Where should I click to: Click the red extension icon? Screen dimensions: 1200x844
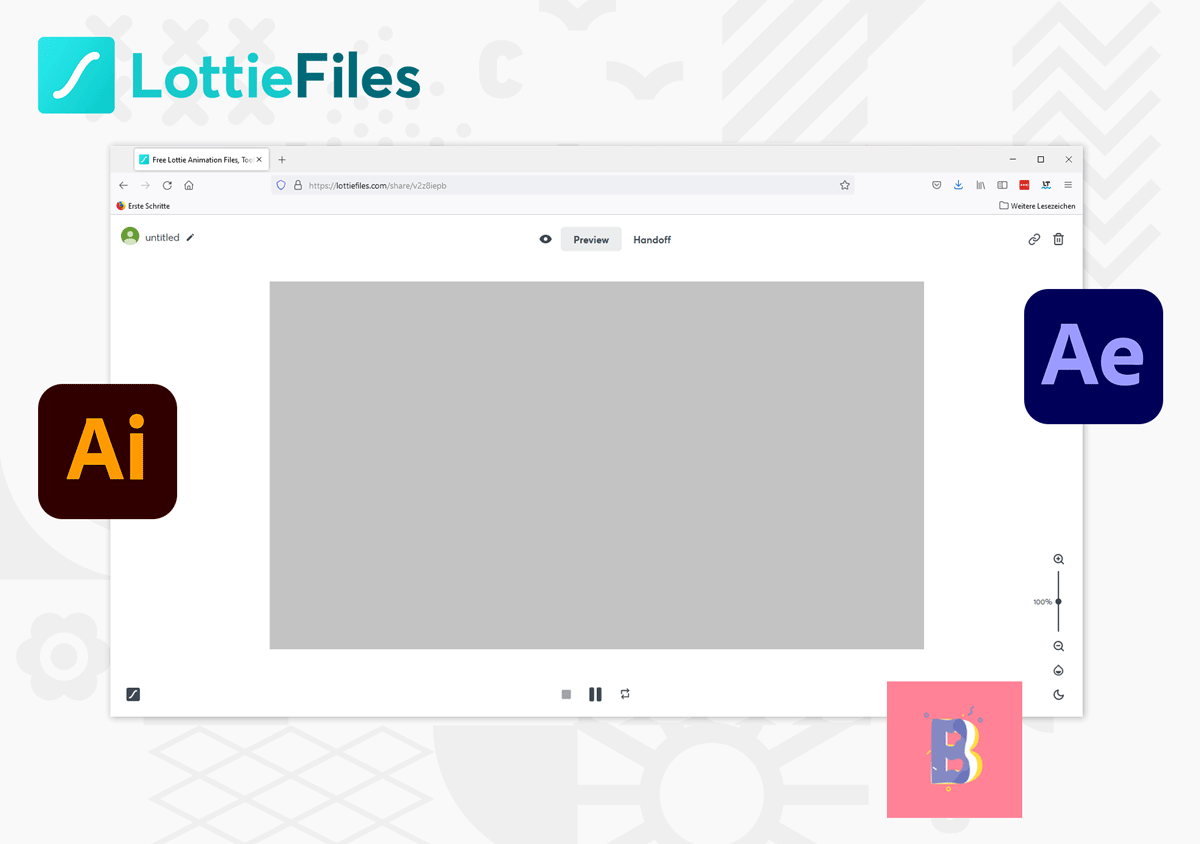(x=1024, y=185)
